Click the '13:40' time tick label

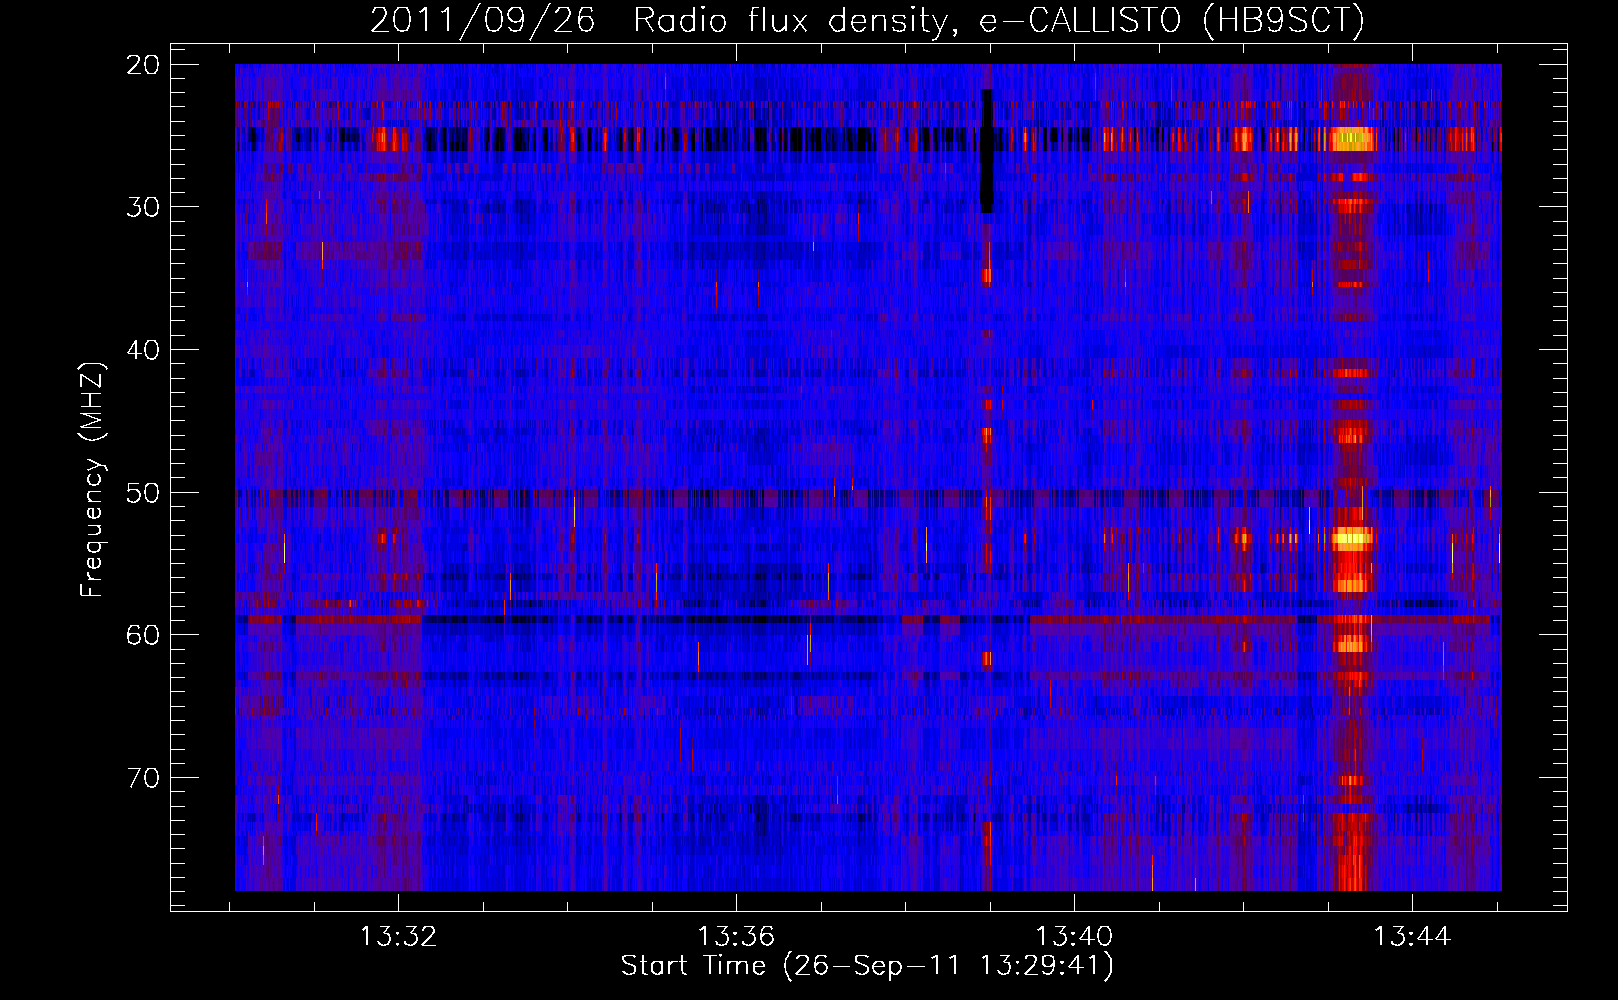click(x=1073, y=937)
